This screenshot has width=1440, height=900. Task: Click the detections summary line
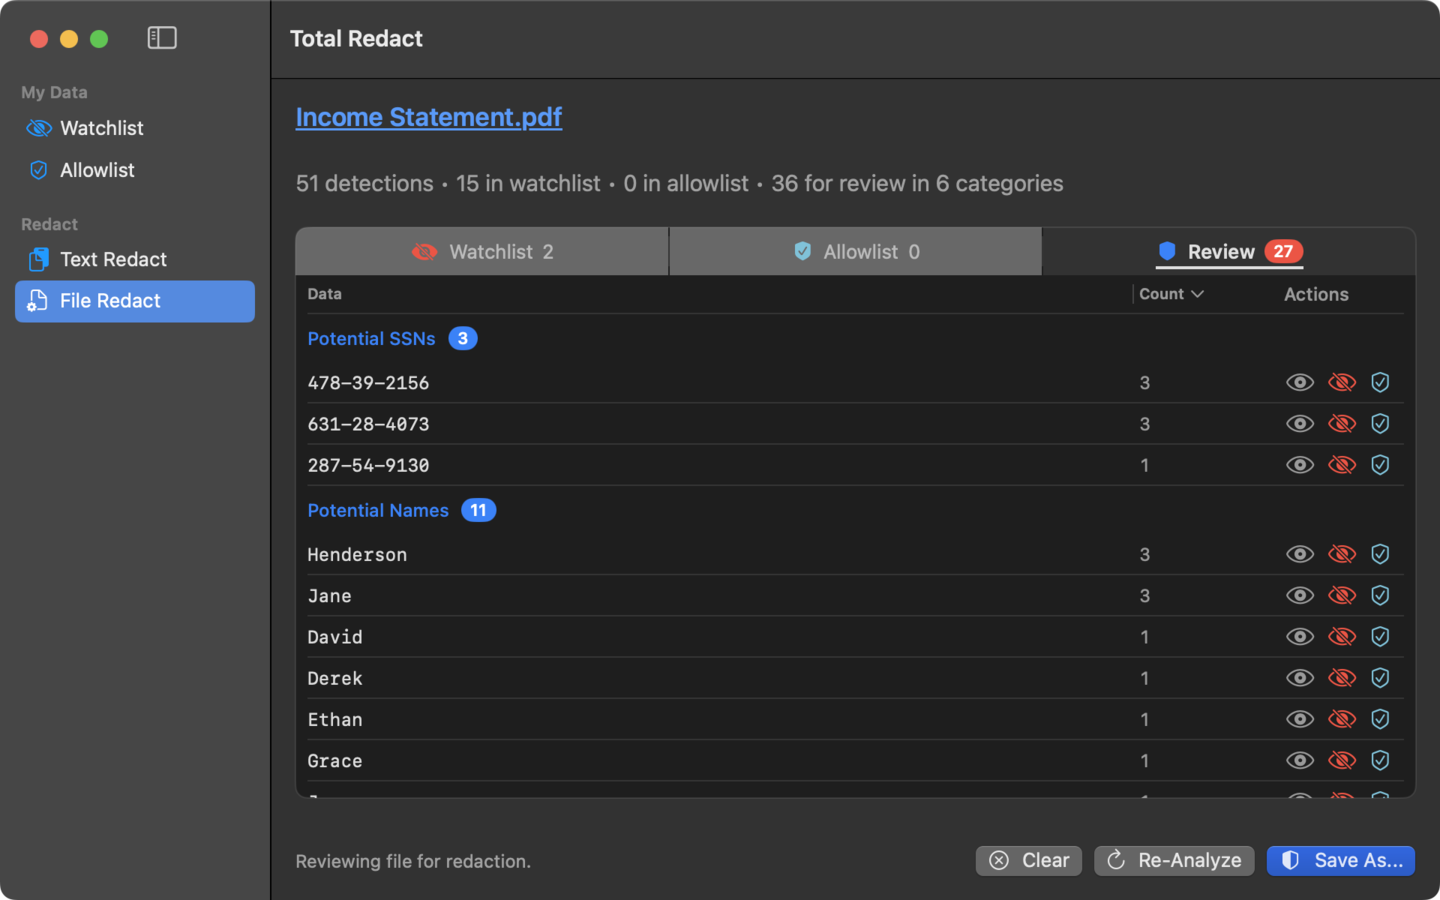[679, 184]
